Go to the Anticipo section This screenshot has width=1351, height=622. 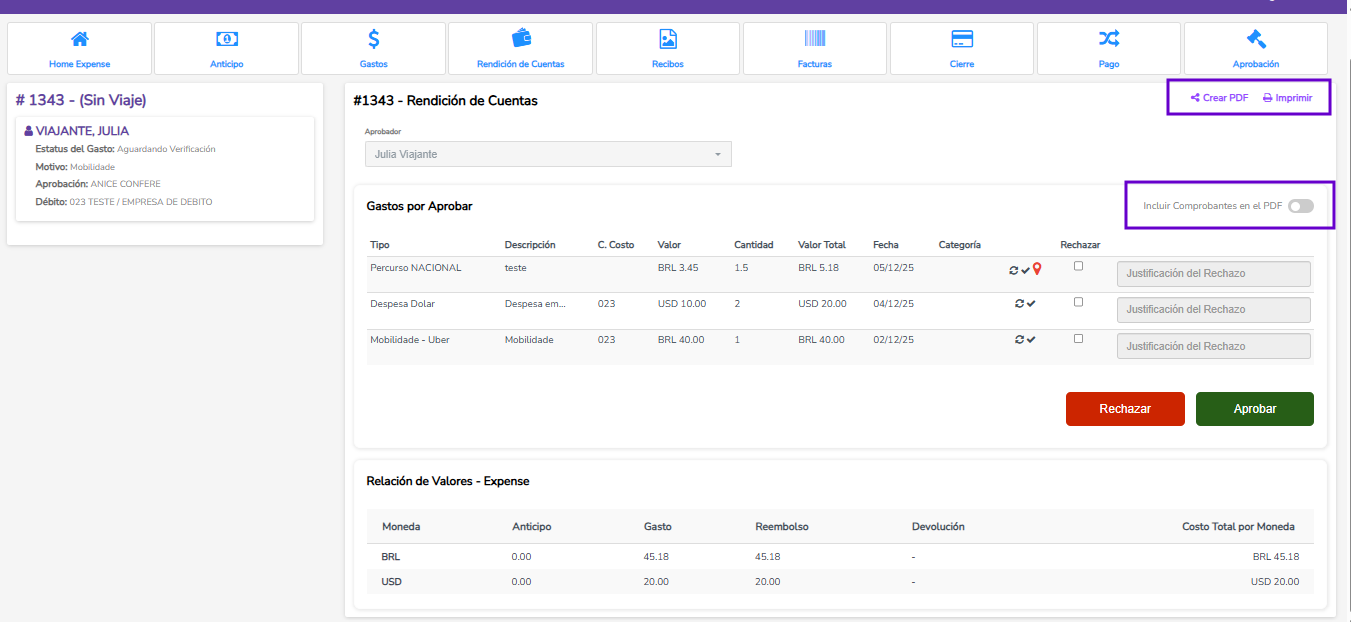coord(227,48)
